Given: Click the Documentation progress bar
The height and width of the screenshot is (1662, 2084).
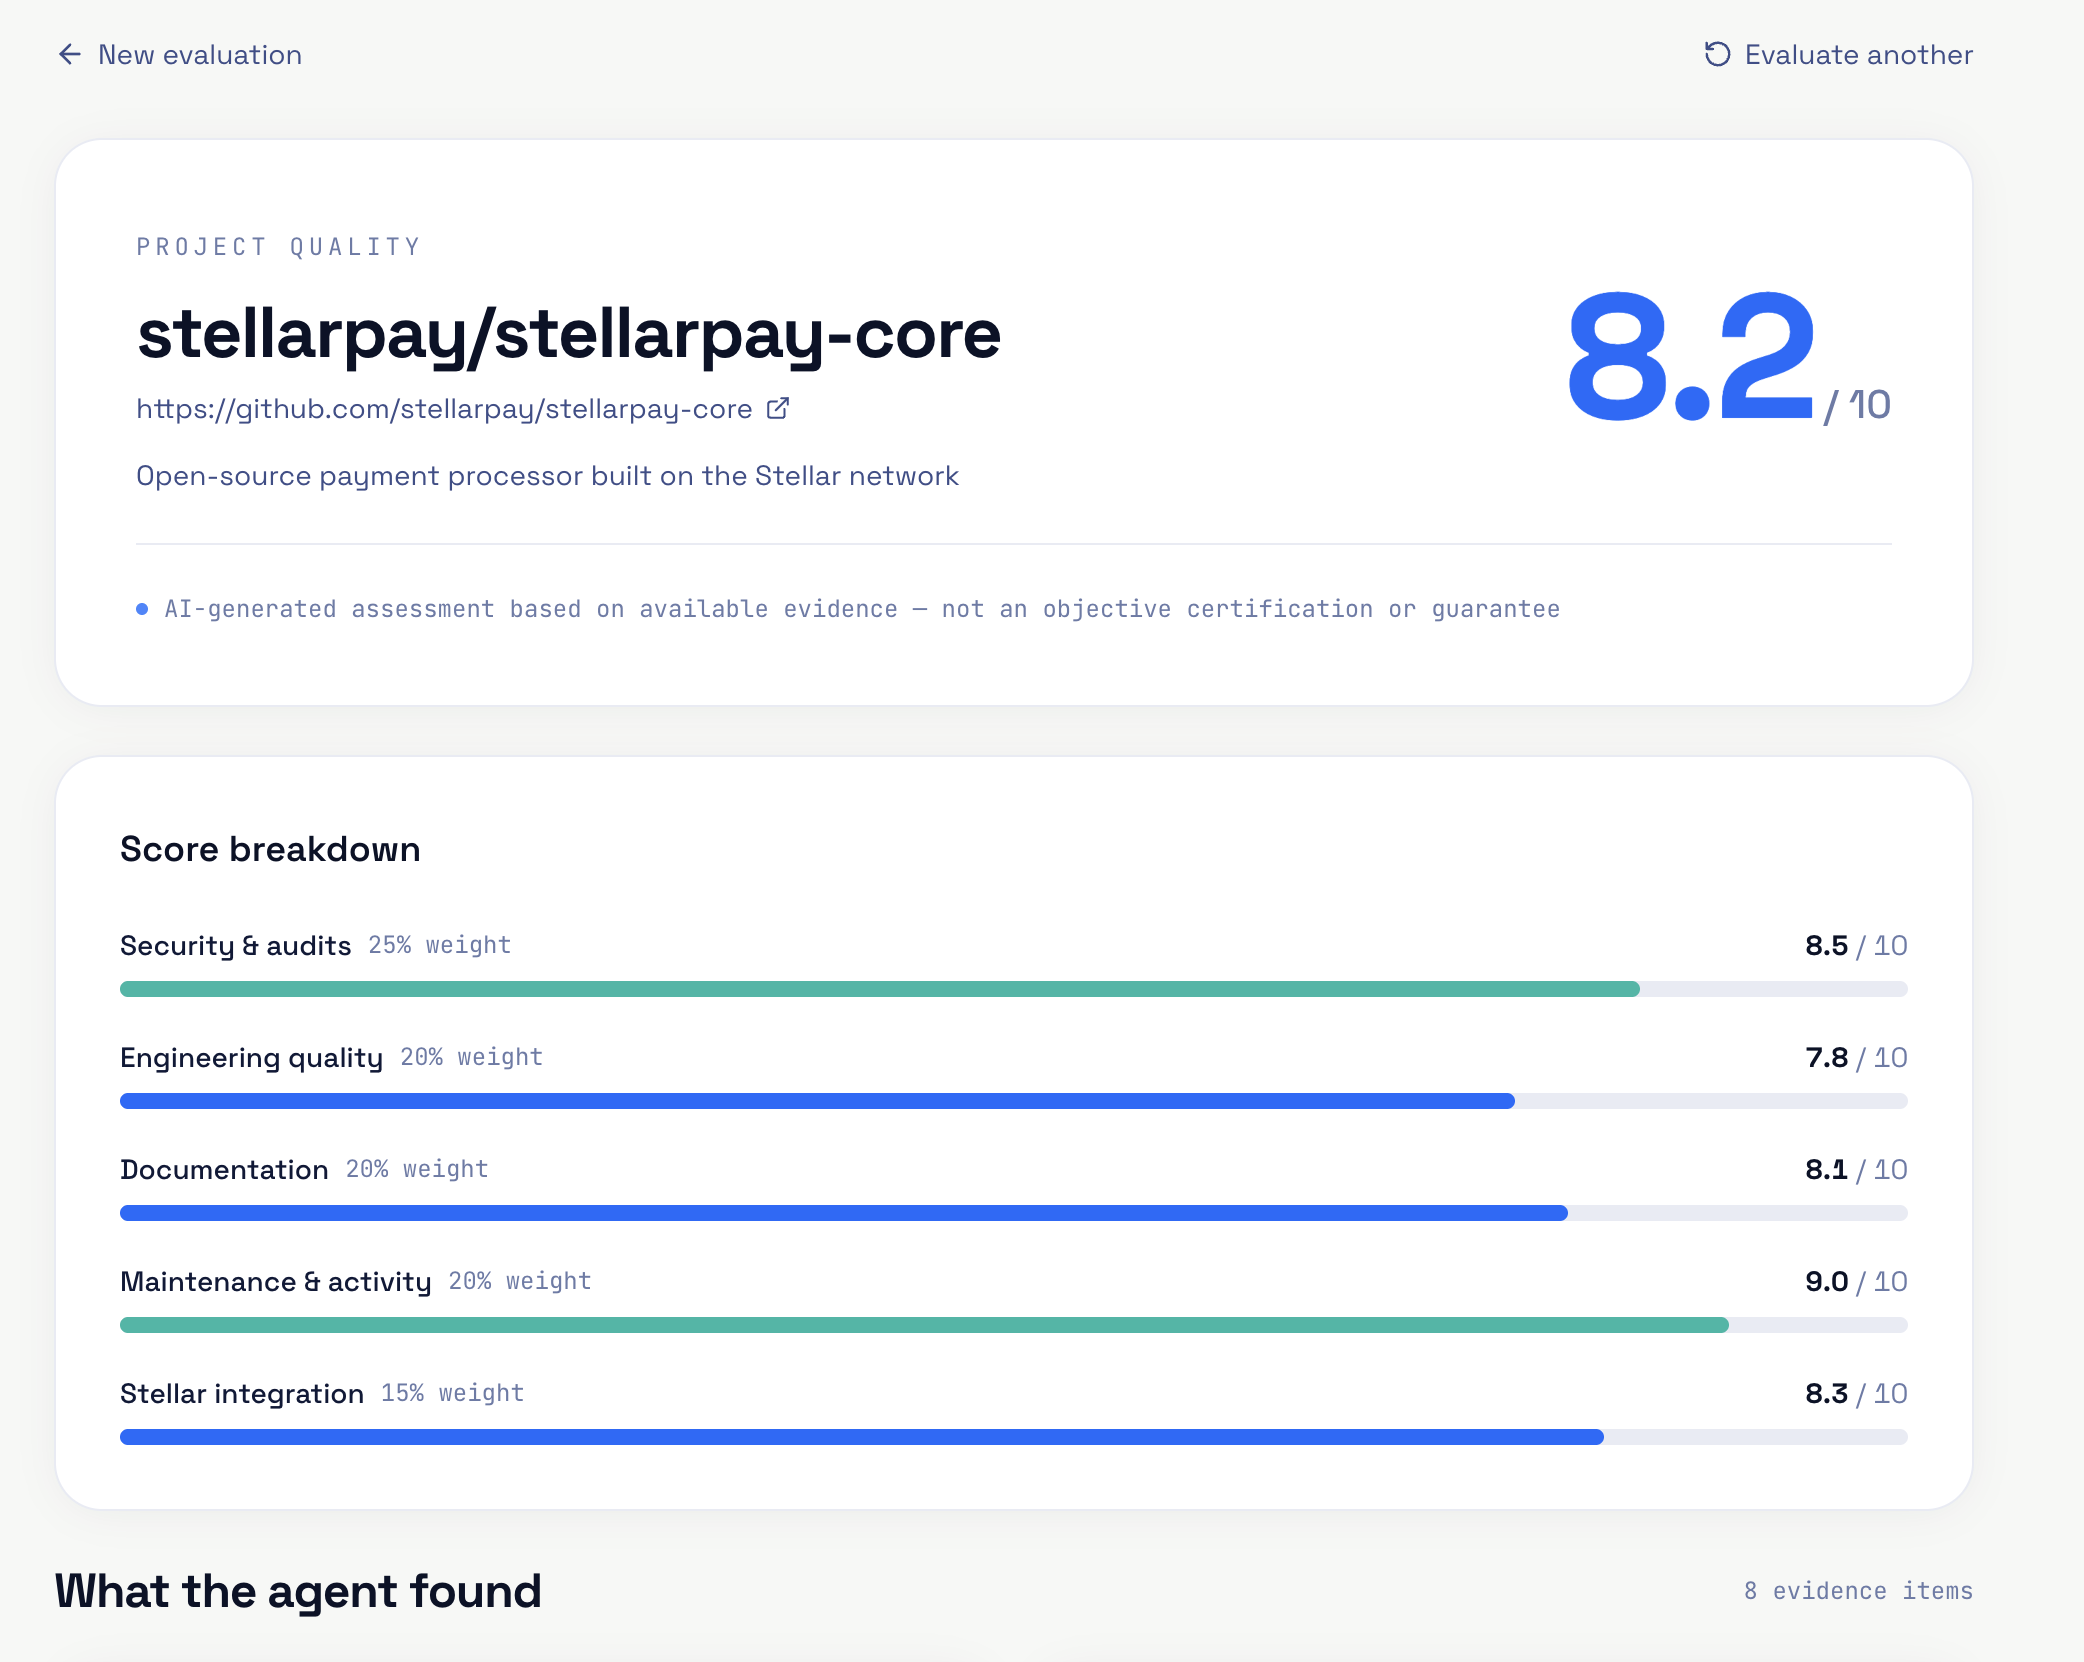Looking at the screenshot, I should (x=1014, y=1213).
